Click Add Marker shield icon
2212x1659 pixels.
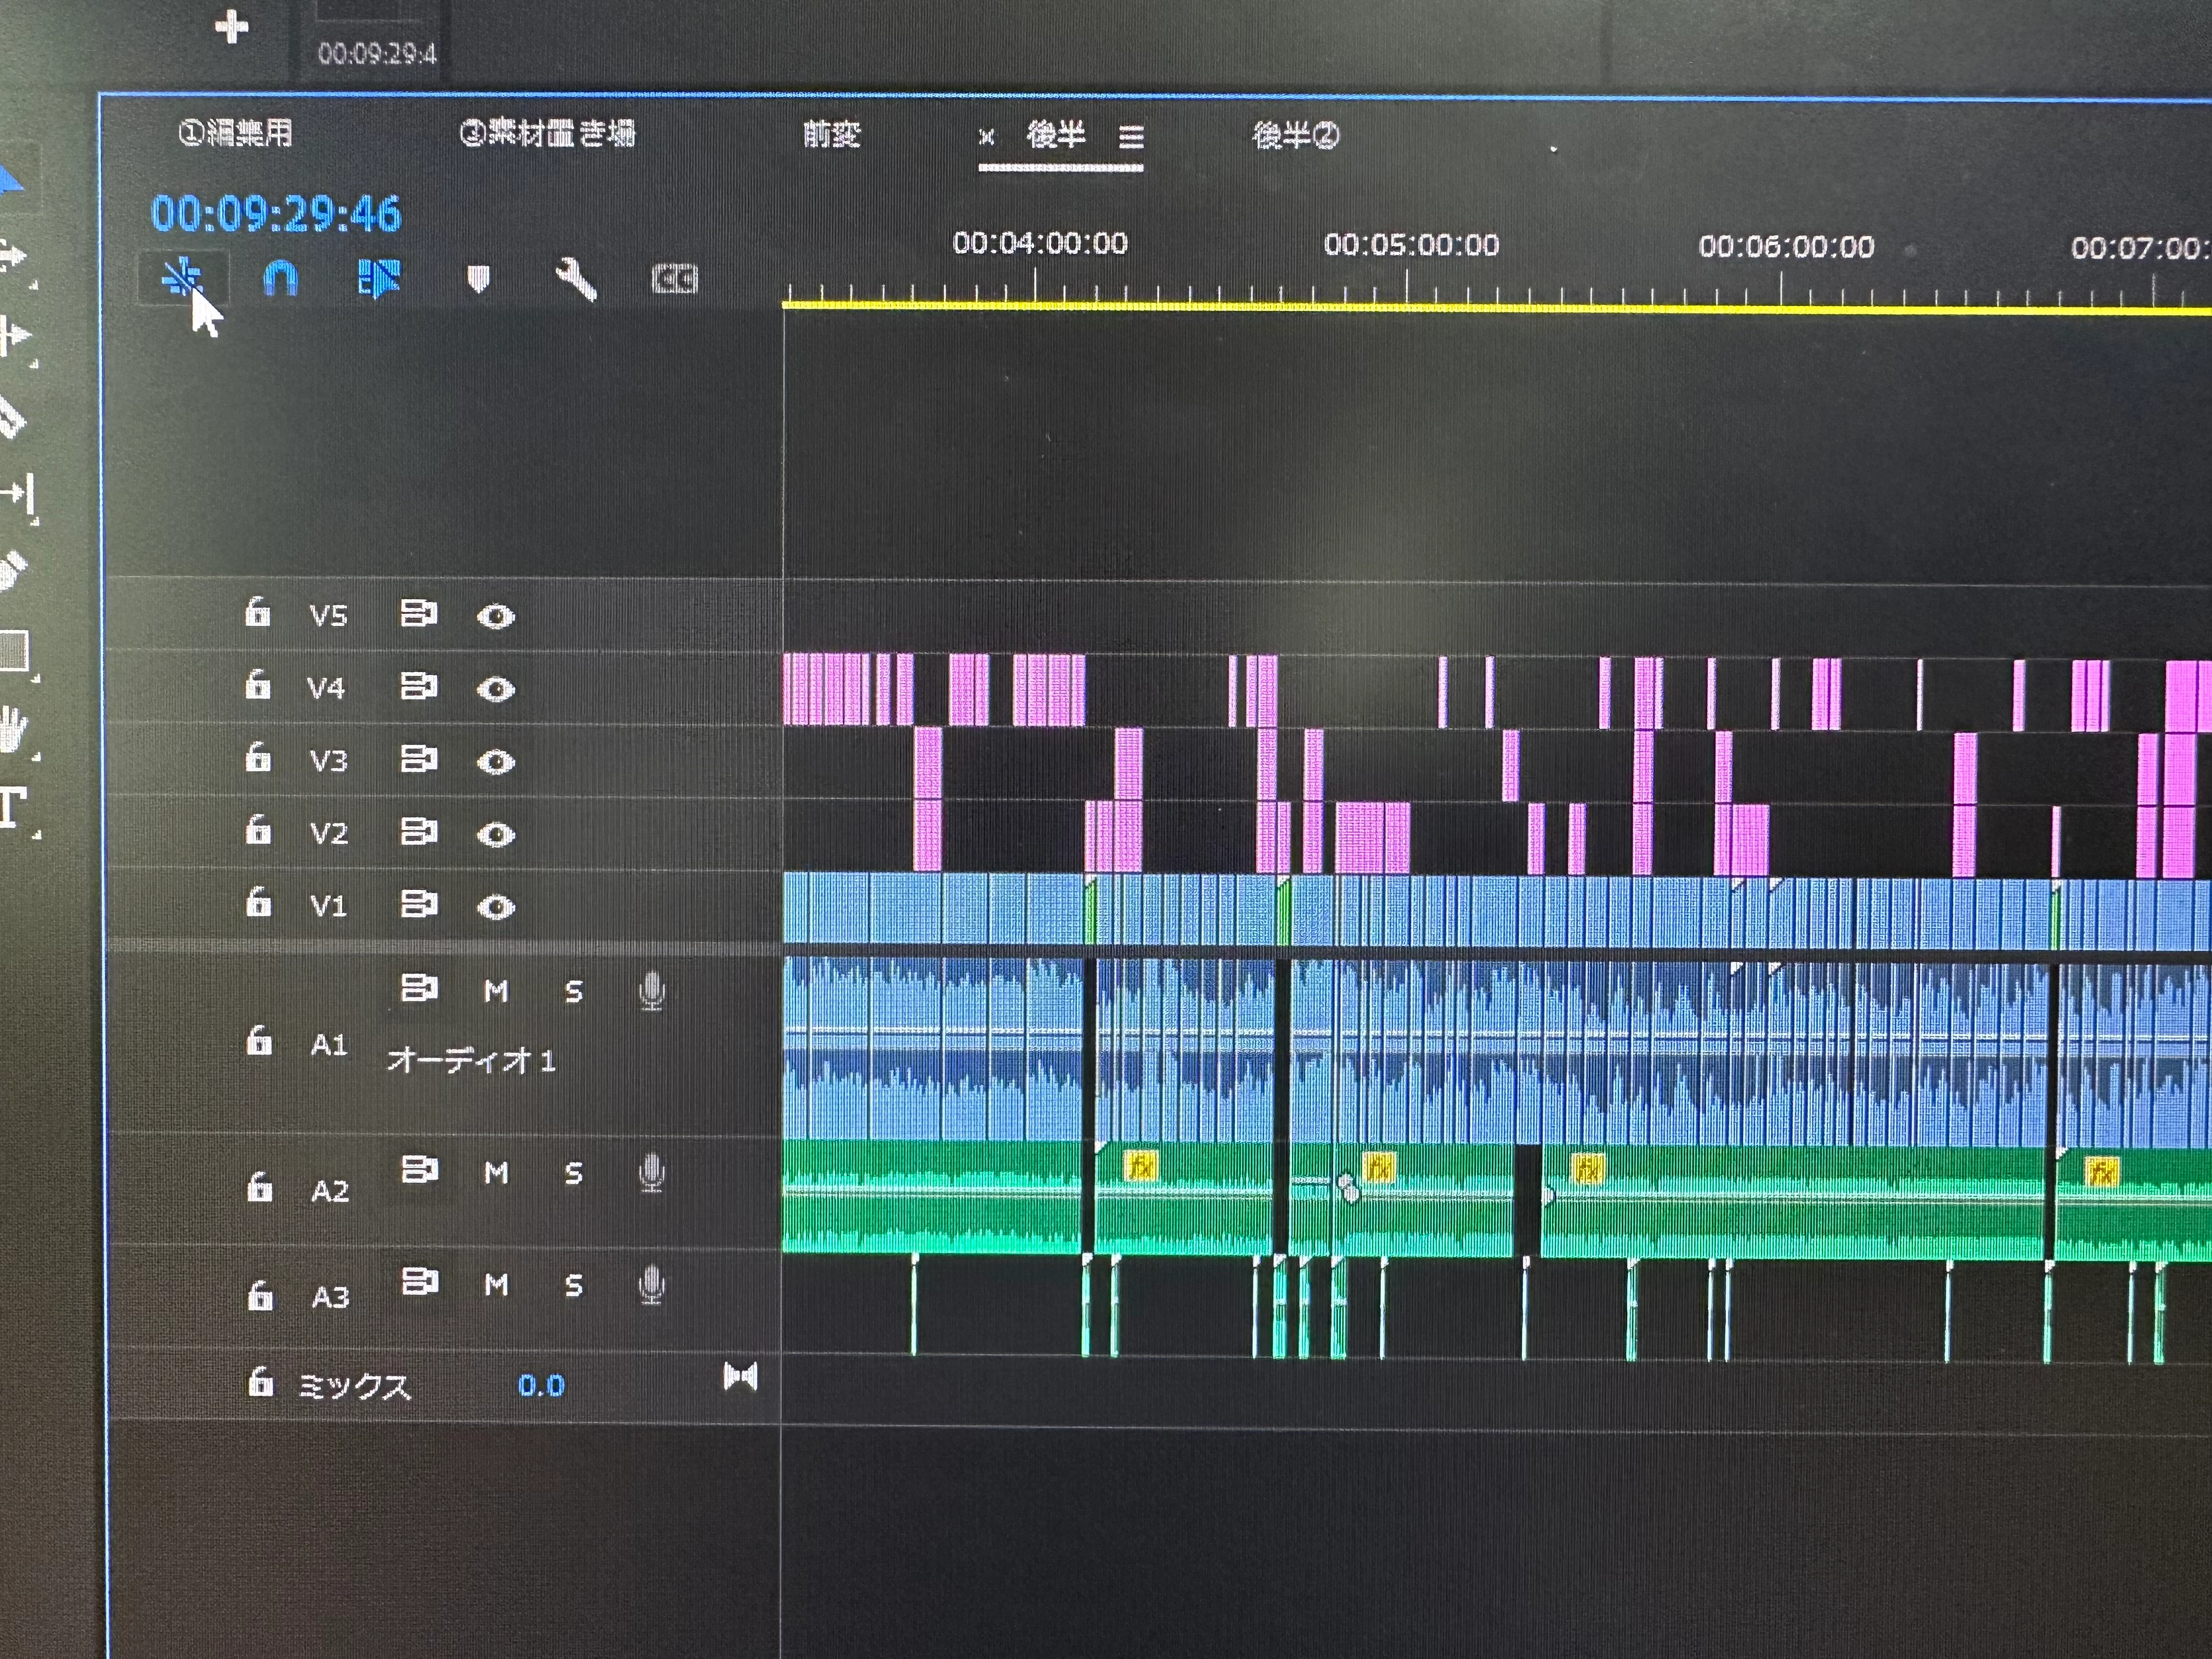(478, 279)
